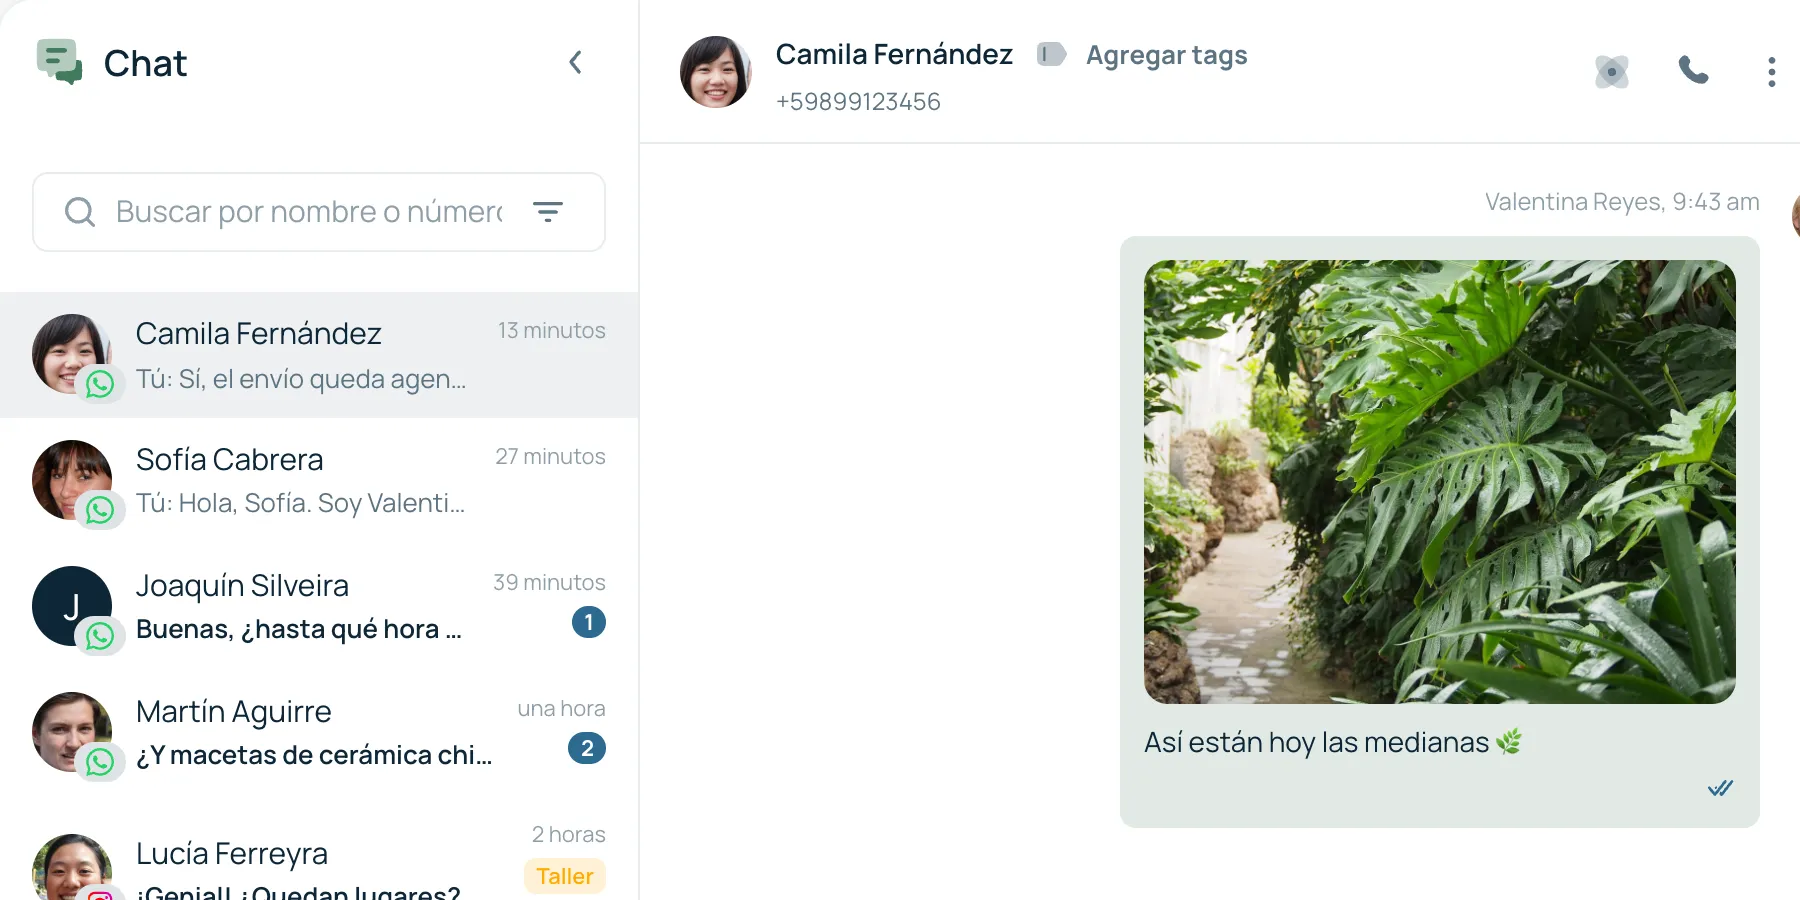The width and height of the screenshot is (1800, 900).
Task: Start a phone call with Camila
Action: pyautogui.click(x=1693, y=70)
